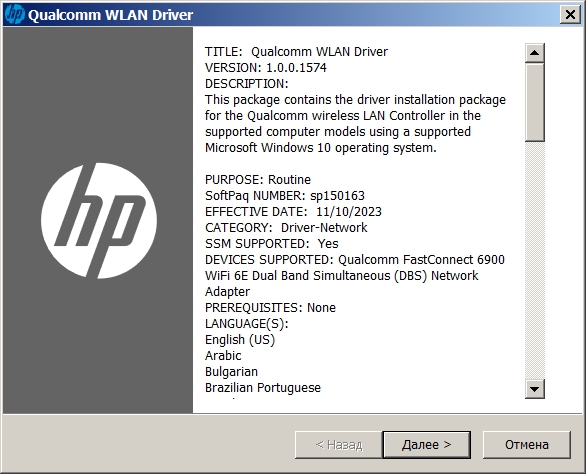
Task: Close the Qualcomm WLAN Driver window
Action: point(570,15)
